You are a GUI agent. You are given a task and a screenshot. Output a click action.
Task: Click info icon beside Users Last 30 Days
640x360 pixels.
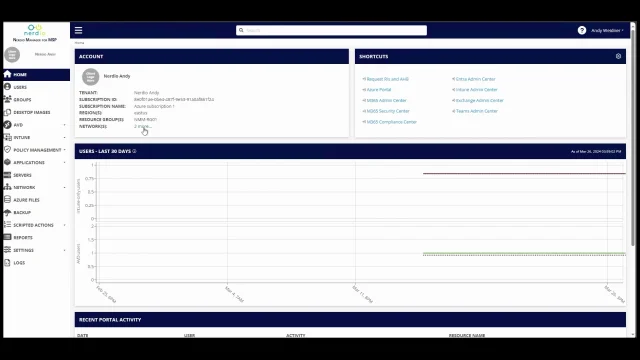click(134, 151)
